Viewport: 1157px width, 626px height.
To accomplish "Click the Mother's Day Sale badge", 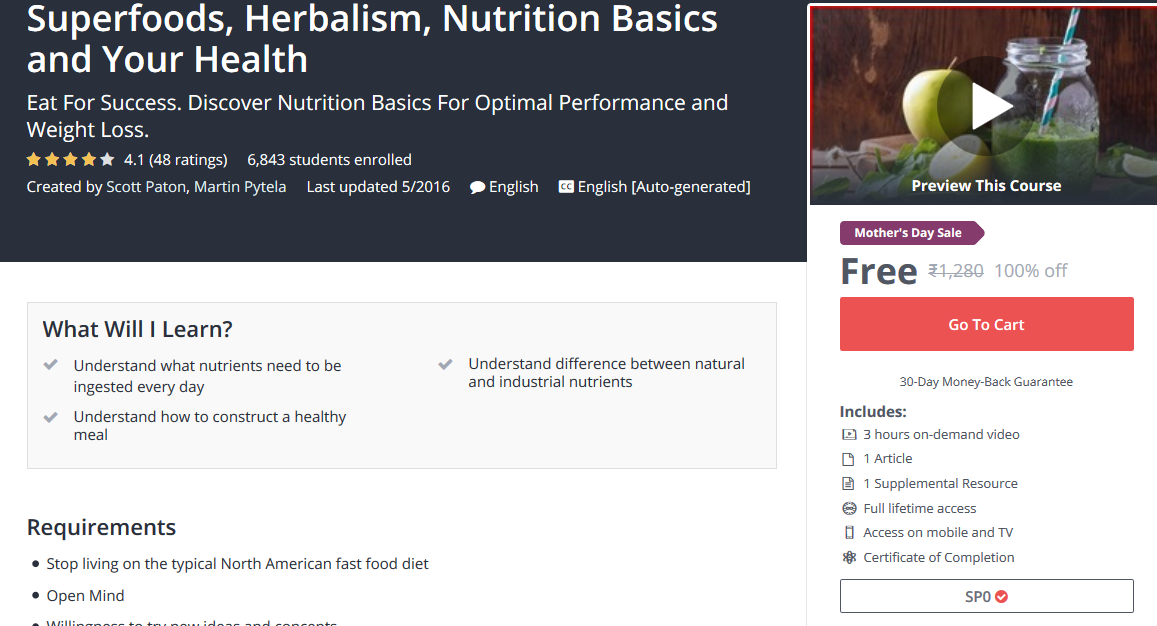I will (x=910, y=233).
